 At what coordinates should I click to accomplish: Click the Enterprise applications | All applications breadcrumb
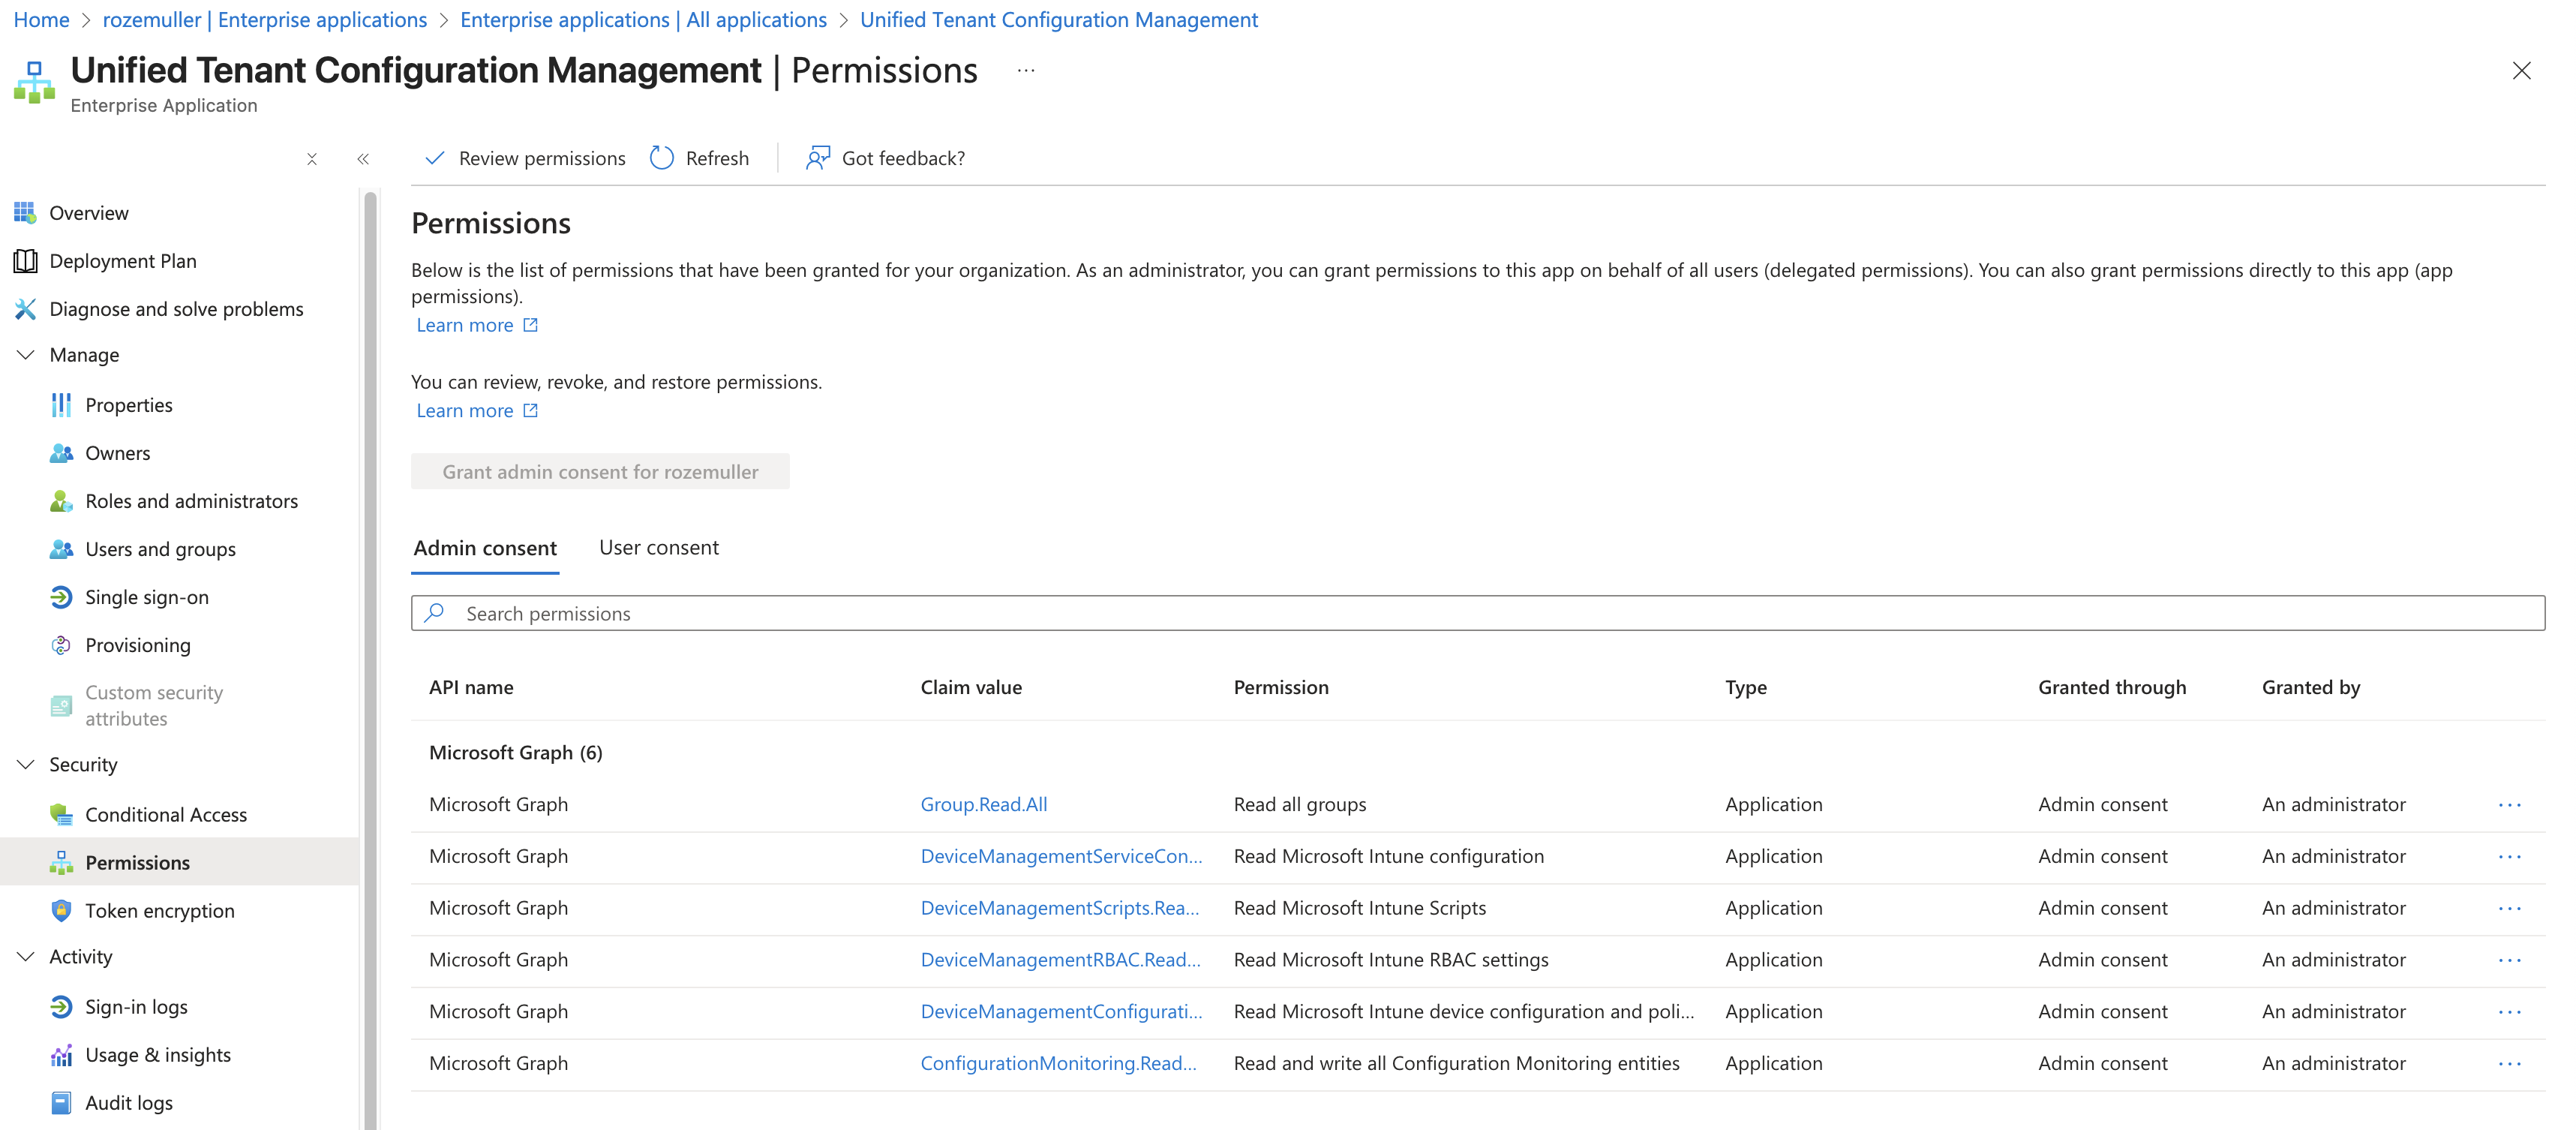(643, 20)
